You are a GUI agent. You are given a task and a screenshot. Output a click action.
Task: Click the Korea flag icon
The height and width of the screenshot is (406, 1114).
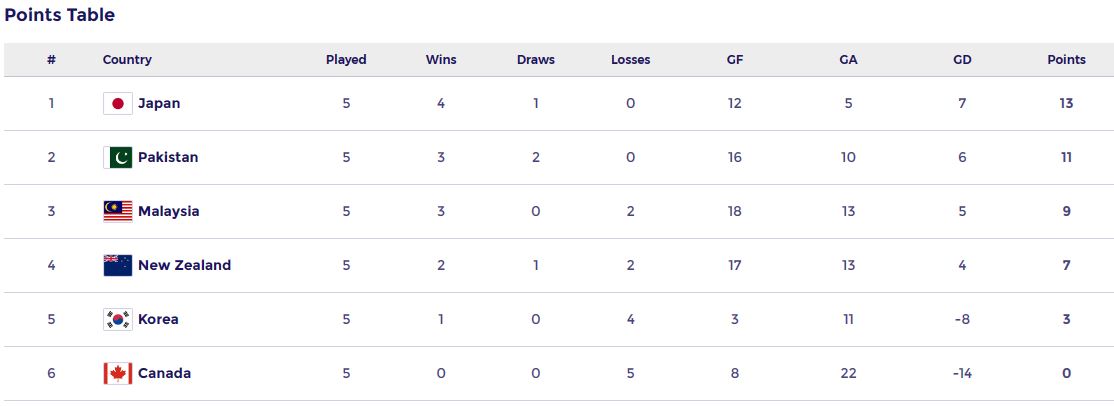(117, 319)
